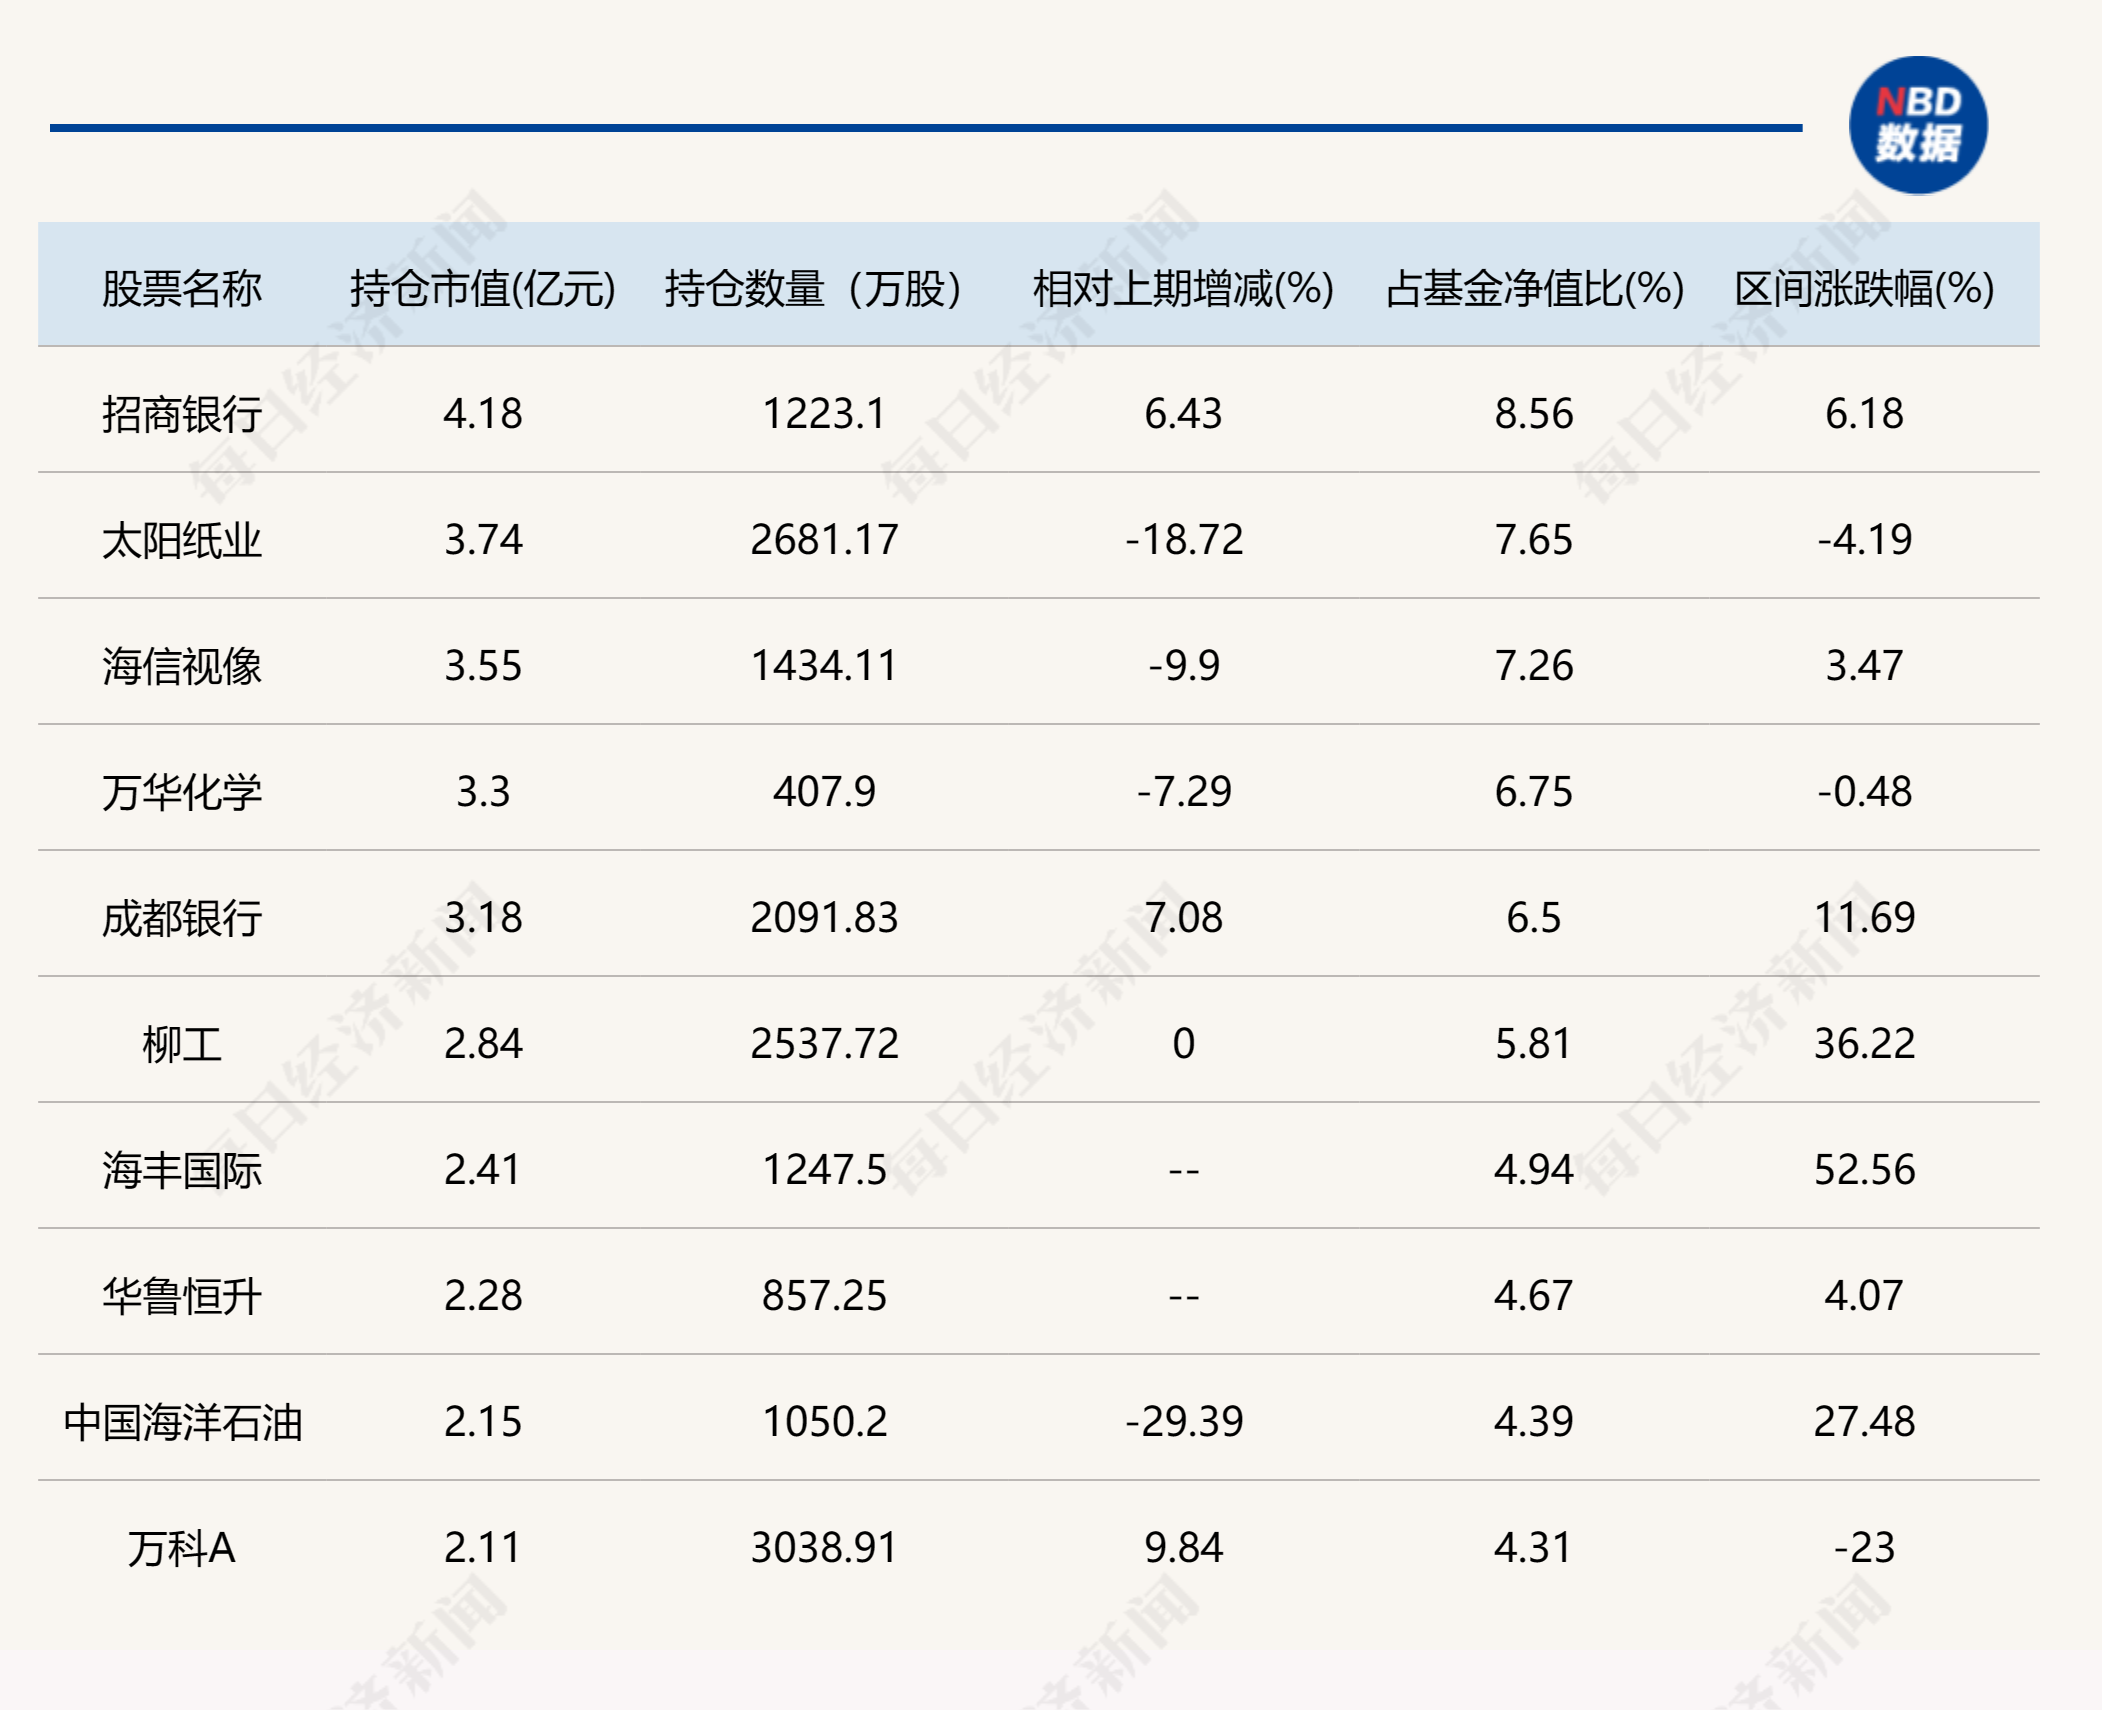Select the 相对上期增减(%) column header
This screenshot has height=1710, width=2102.
1183,289
